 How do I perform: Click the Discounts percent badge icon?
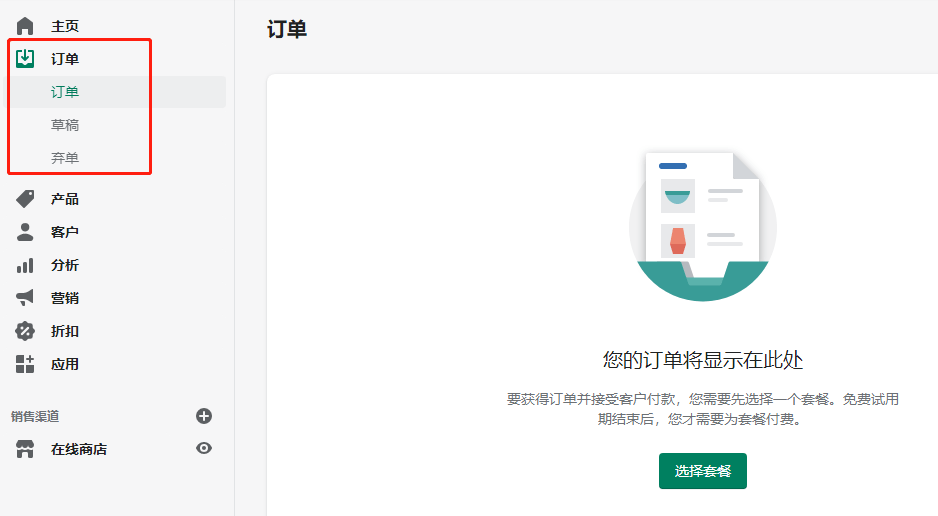[25, 331]
